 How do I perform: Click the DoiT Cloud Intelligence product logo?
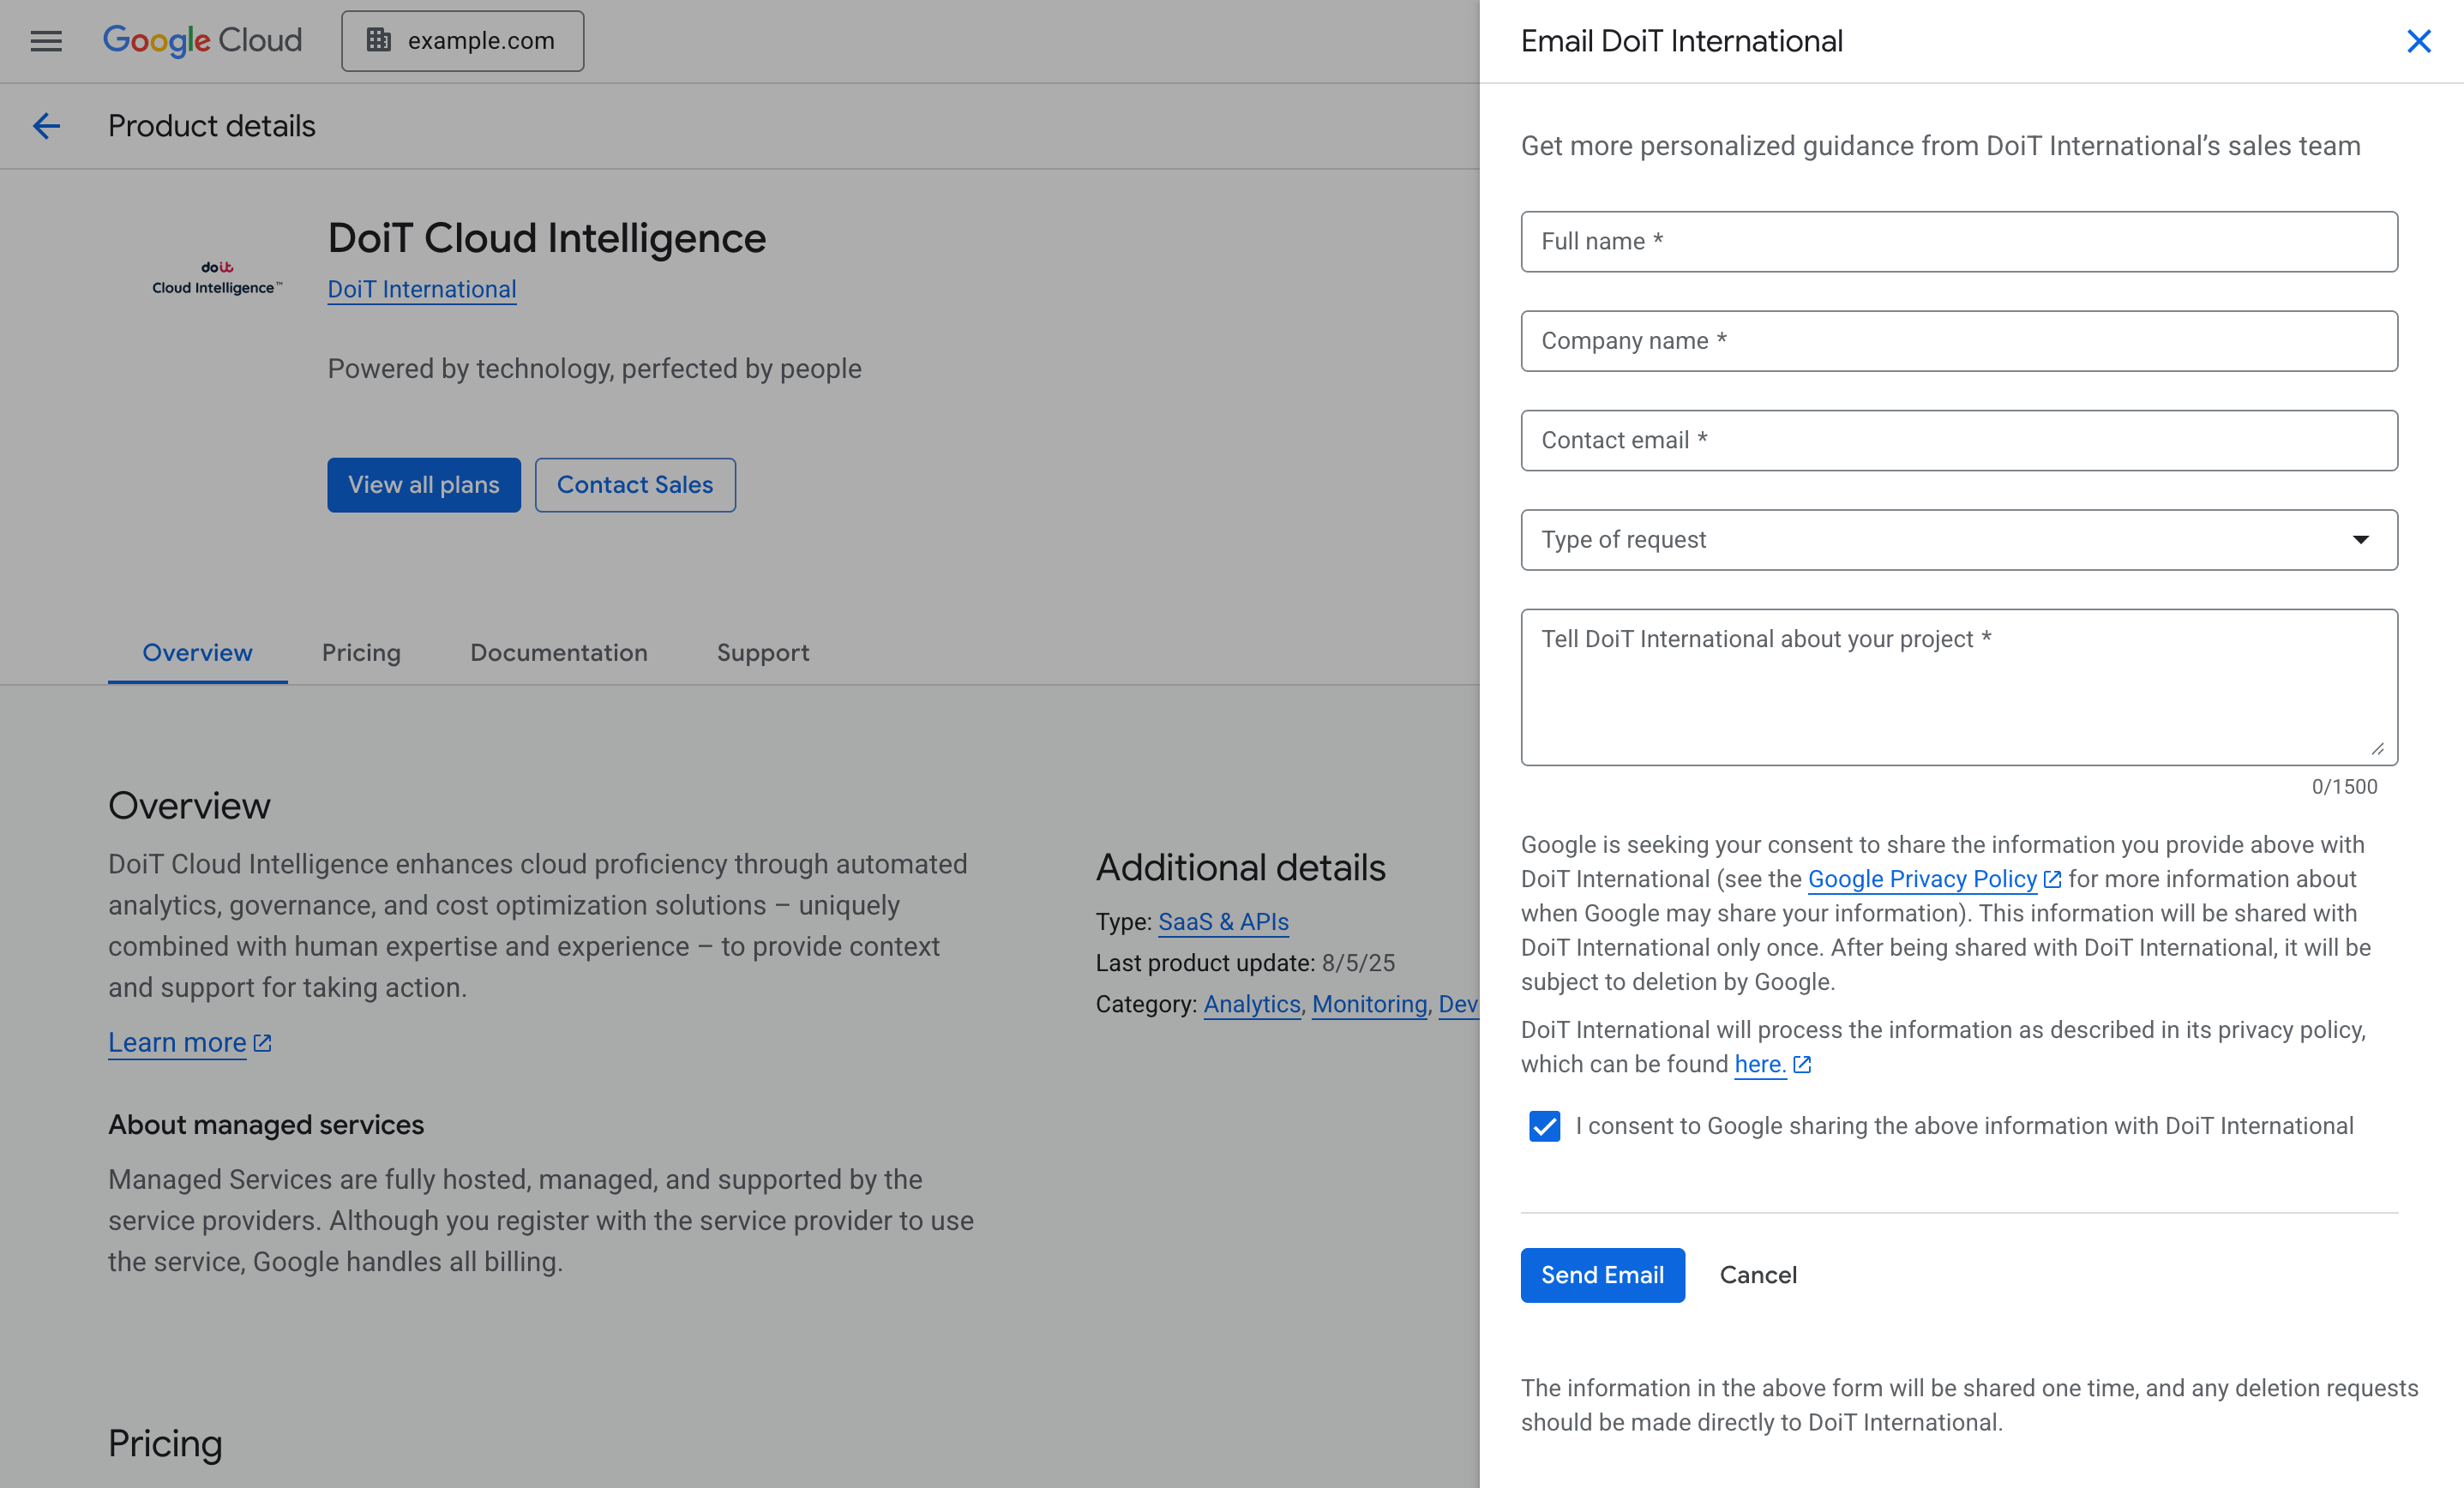(217, 279)
